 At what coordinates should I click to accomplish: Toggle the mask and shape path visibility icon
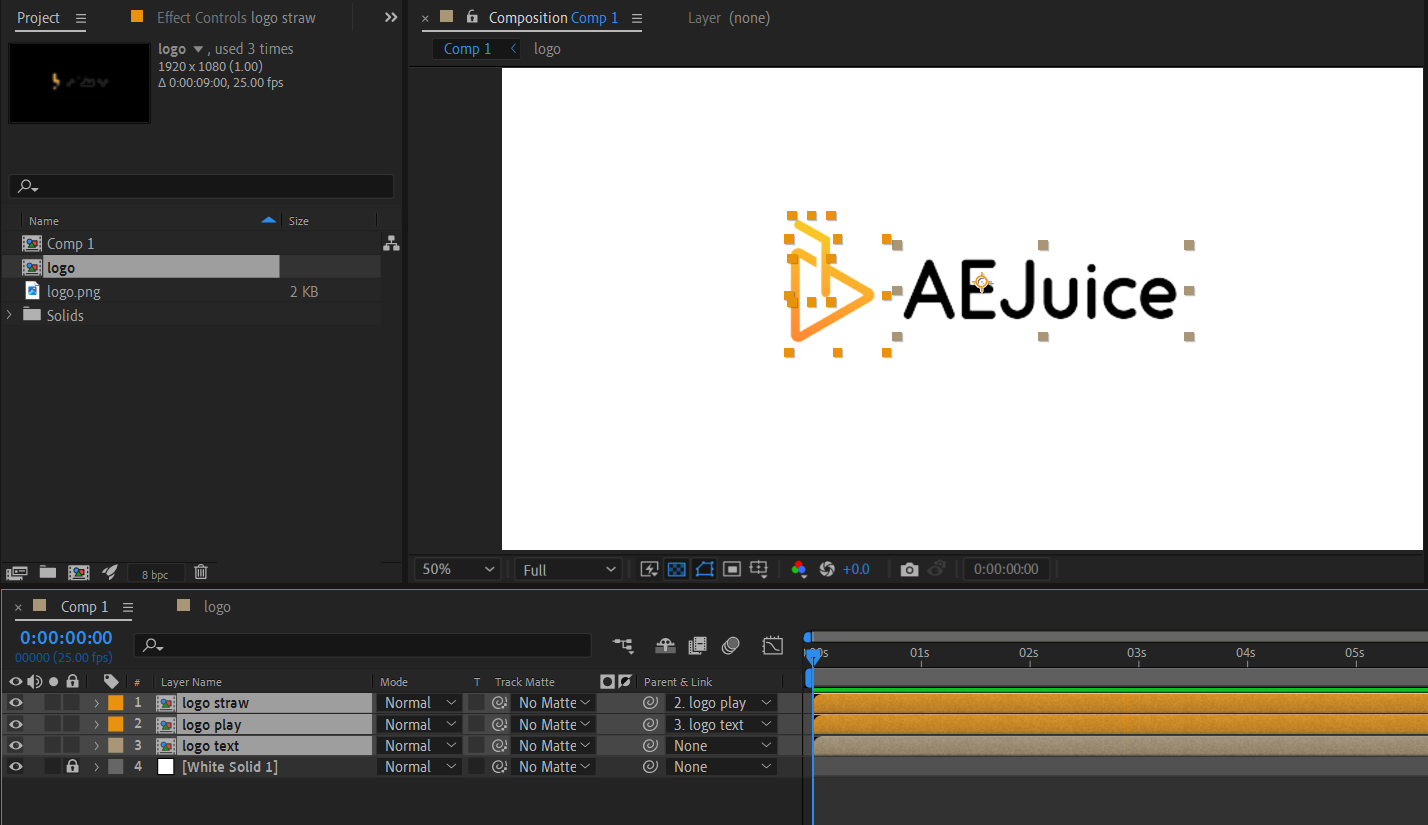pyautogui.click(x=704, y=569)
